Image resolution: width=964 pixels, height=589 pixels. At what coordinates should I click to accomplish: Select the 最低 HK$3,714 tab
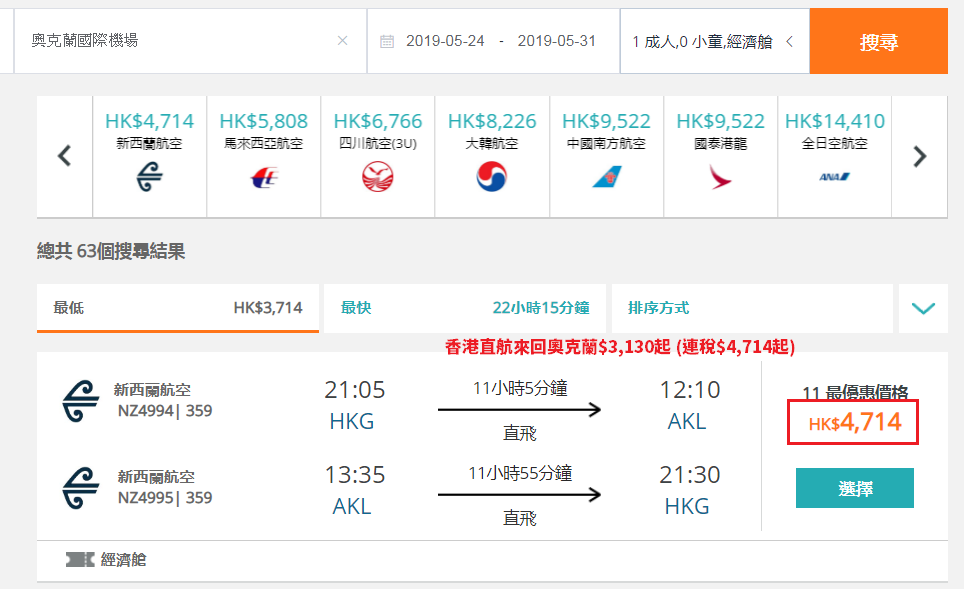click(x=178, y=308)
